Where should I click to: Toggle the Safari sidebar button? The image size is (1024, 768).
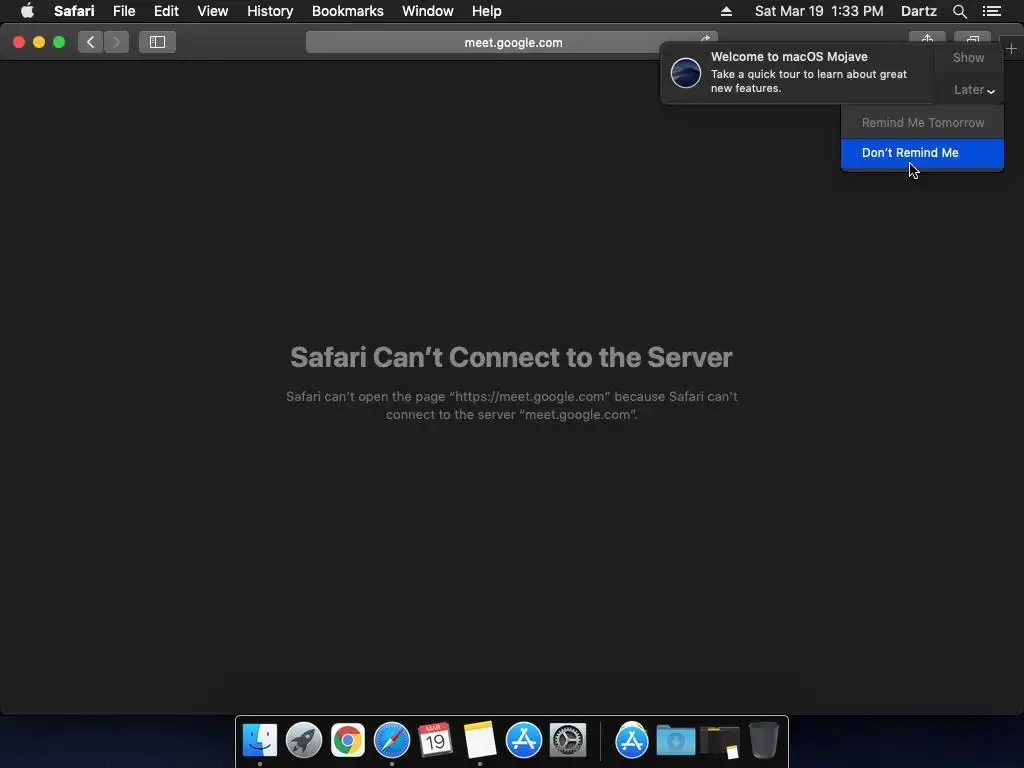click(157, 42)
